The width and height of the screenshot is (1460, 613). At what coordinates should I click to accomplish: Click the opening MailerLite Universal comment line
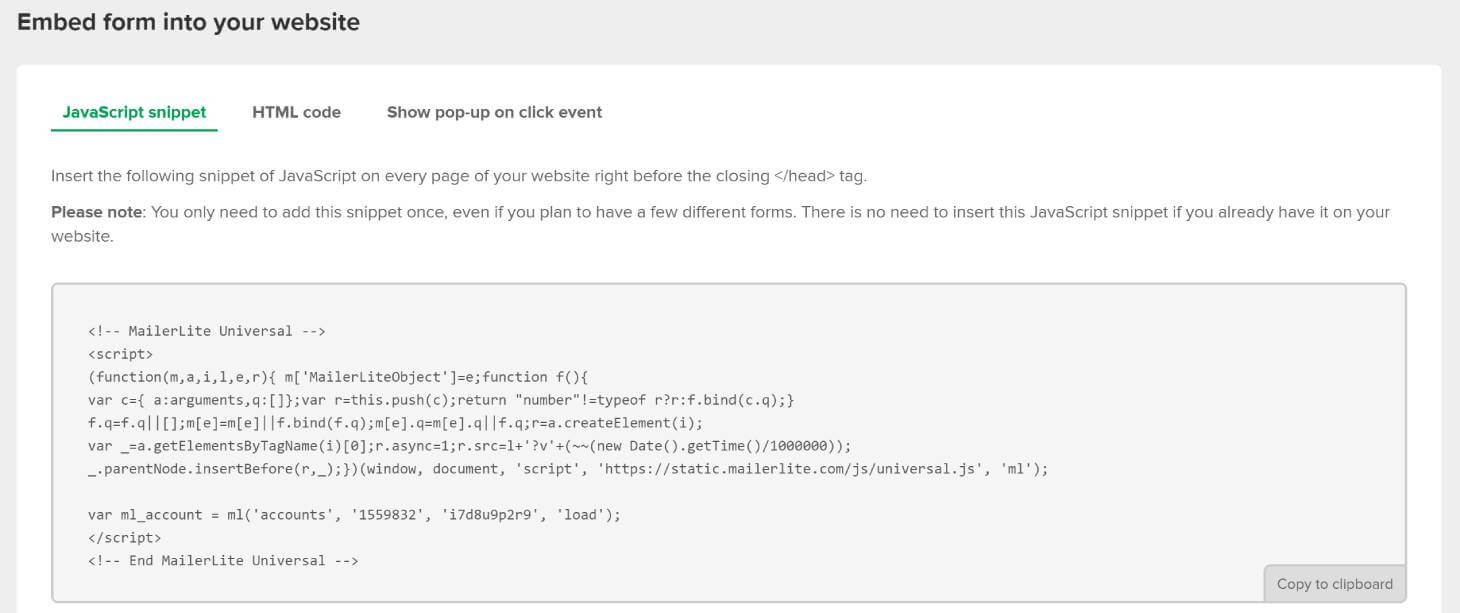click(x=207, y=331)
